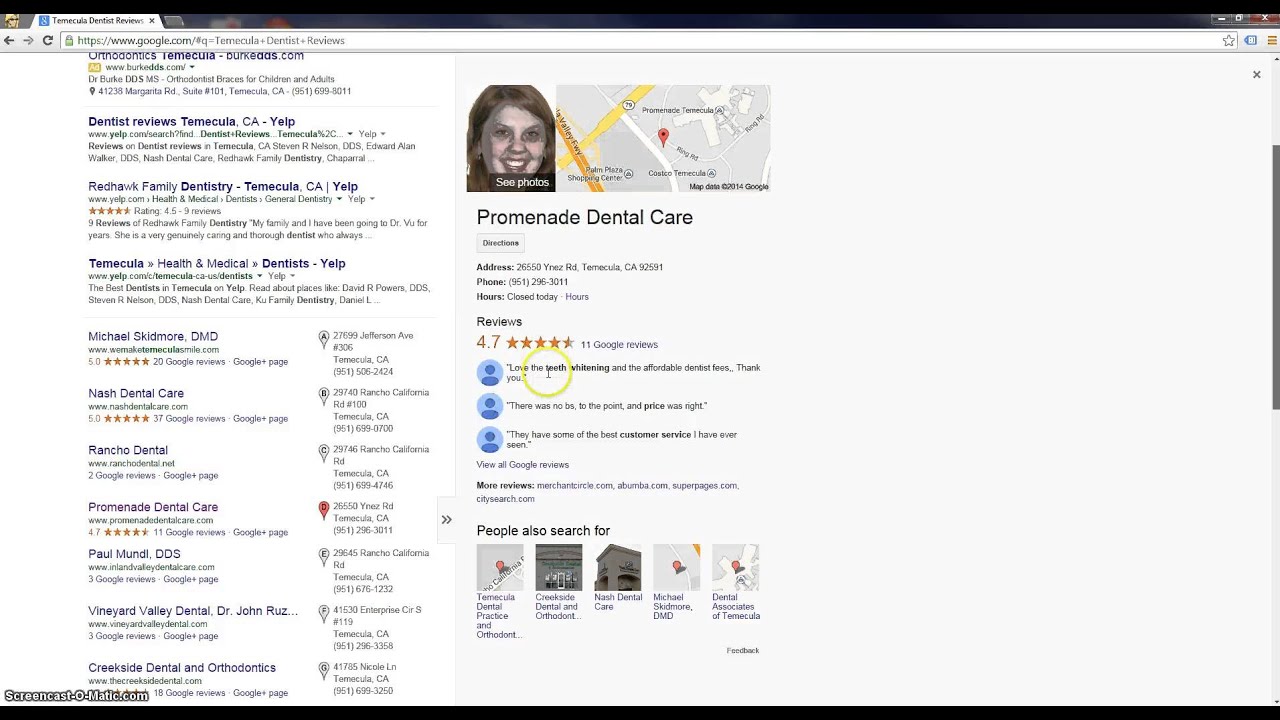
Task: Click the See photos thumbnail
Action: pyautogui.click(x=510, y=138)
